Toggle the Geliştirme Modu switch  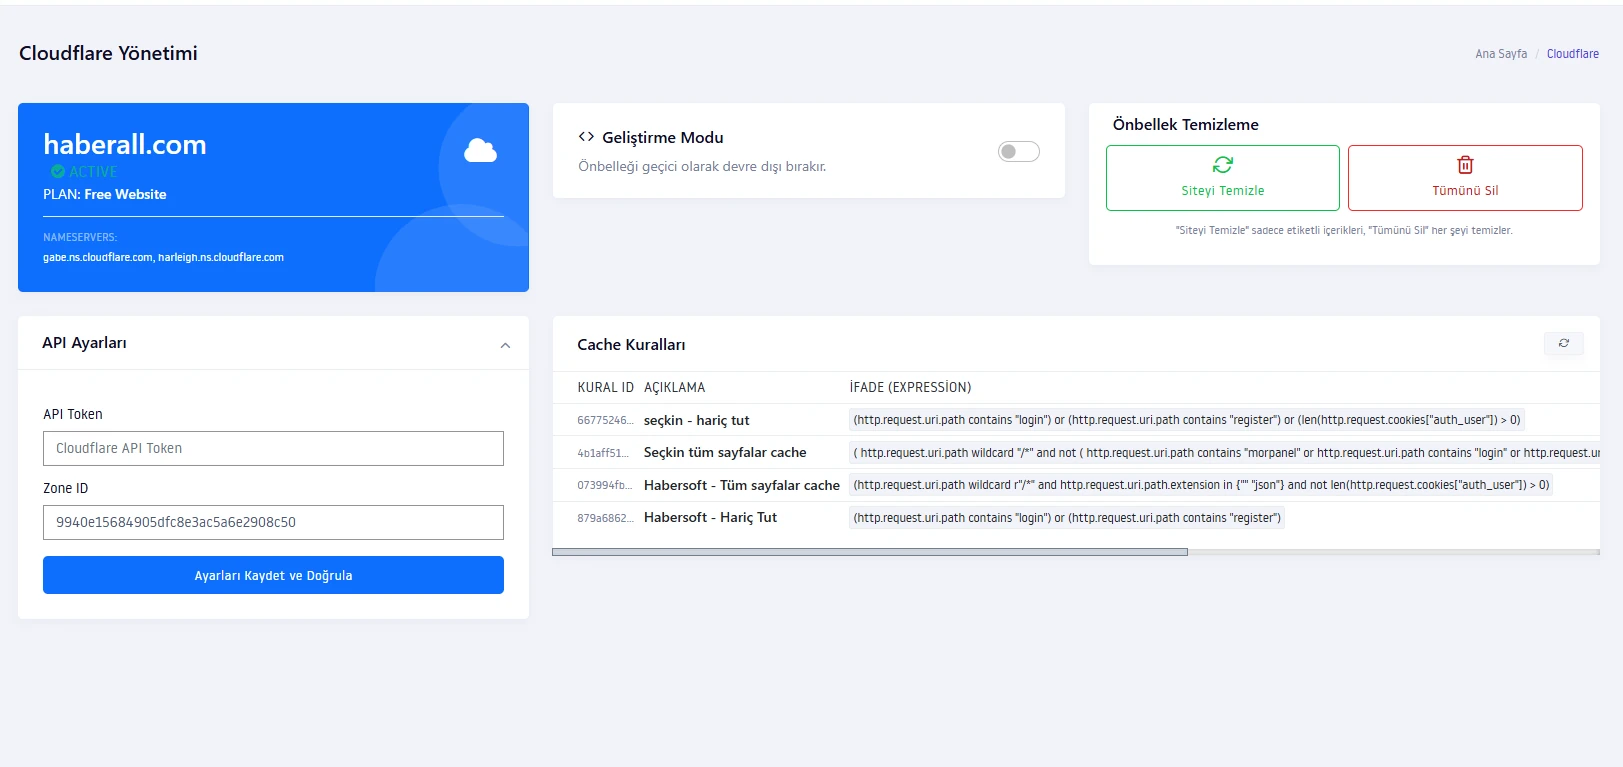[x=1019, y=151]
